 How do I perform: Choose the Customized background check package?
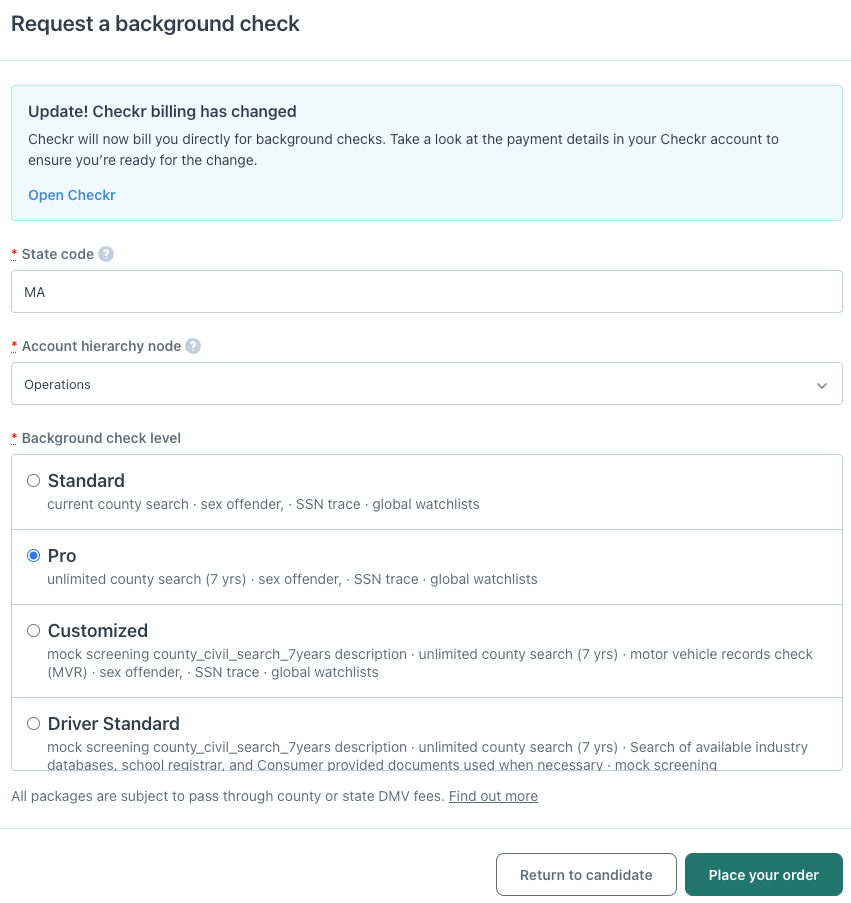(x=33, y=630)
